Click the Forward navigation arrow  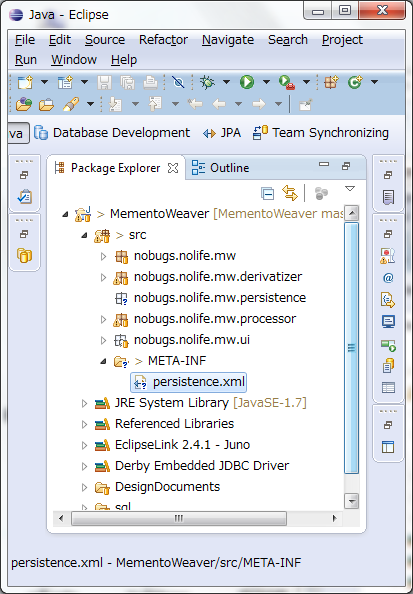259,104
